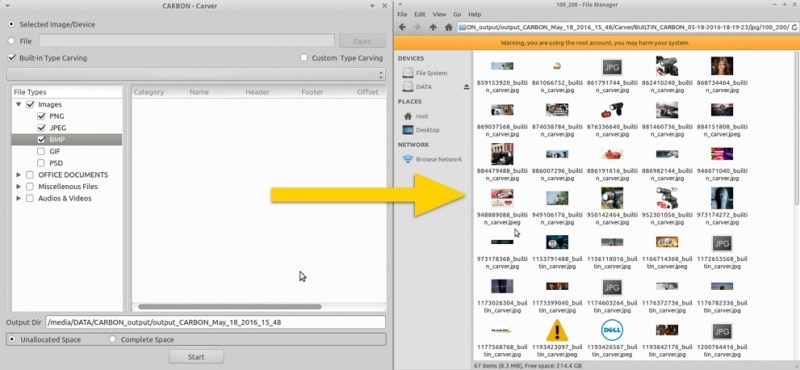Select the Desktop place icon
Image resolution: width=800 pixels, height=370 pixels.
coord(407,130)
